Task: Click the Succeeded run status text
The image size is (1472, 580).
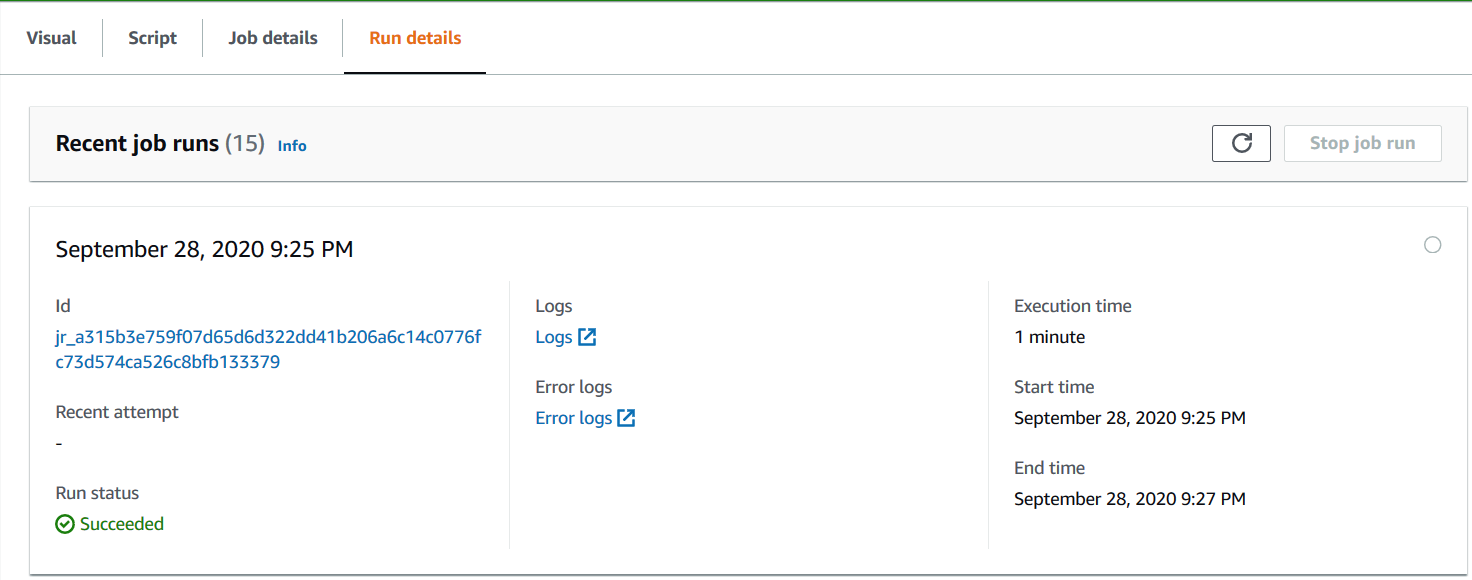Action: pyautogui.click(x=122, y=524)
